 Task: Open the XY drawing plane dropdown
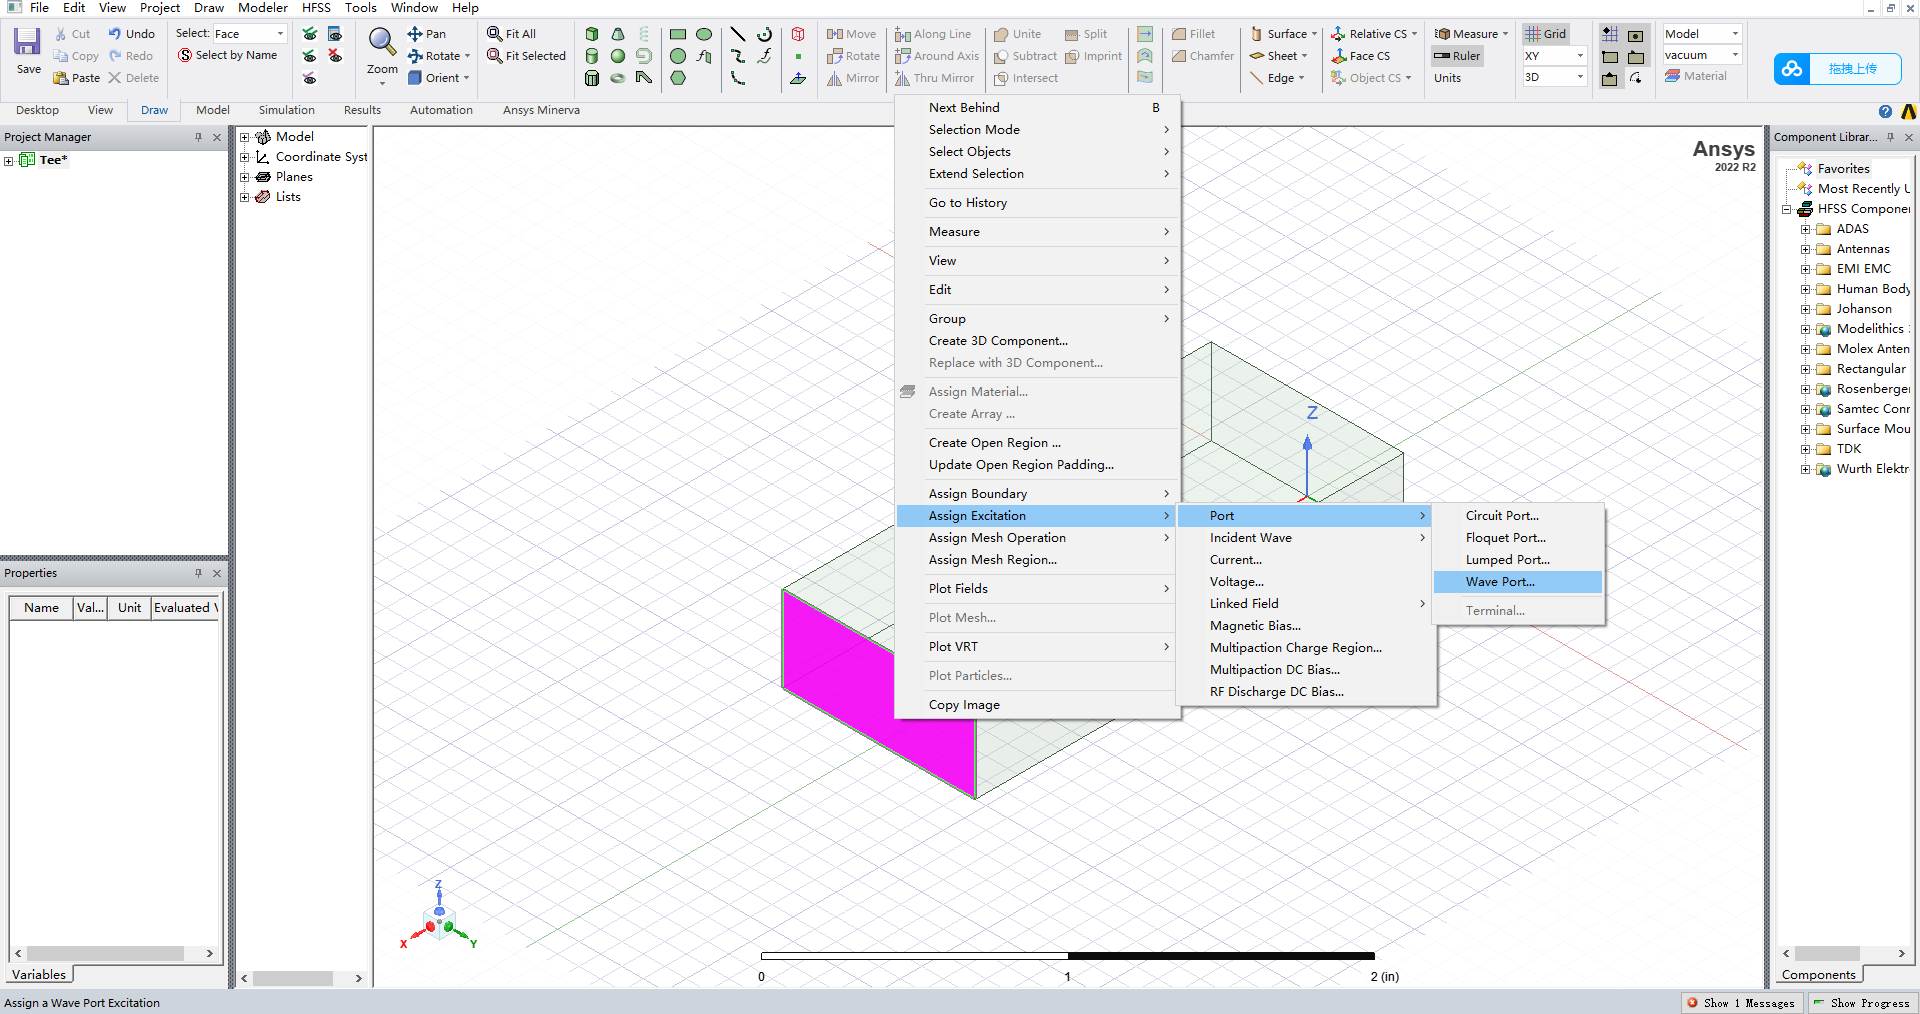click(1555, 56)
